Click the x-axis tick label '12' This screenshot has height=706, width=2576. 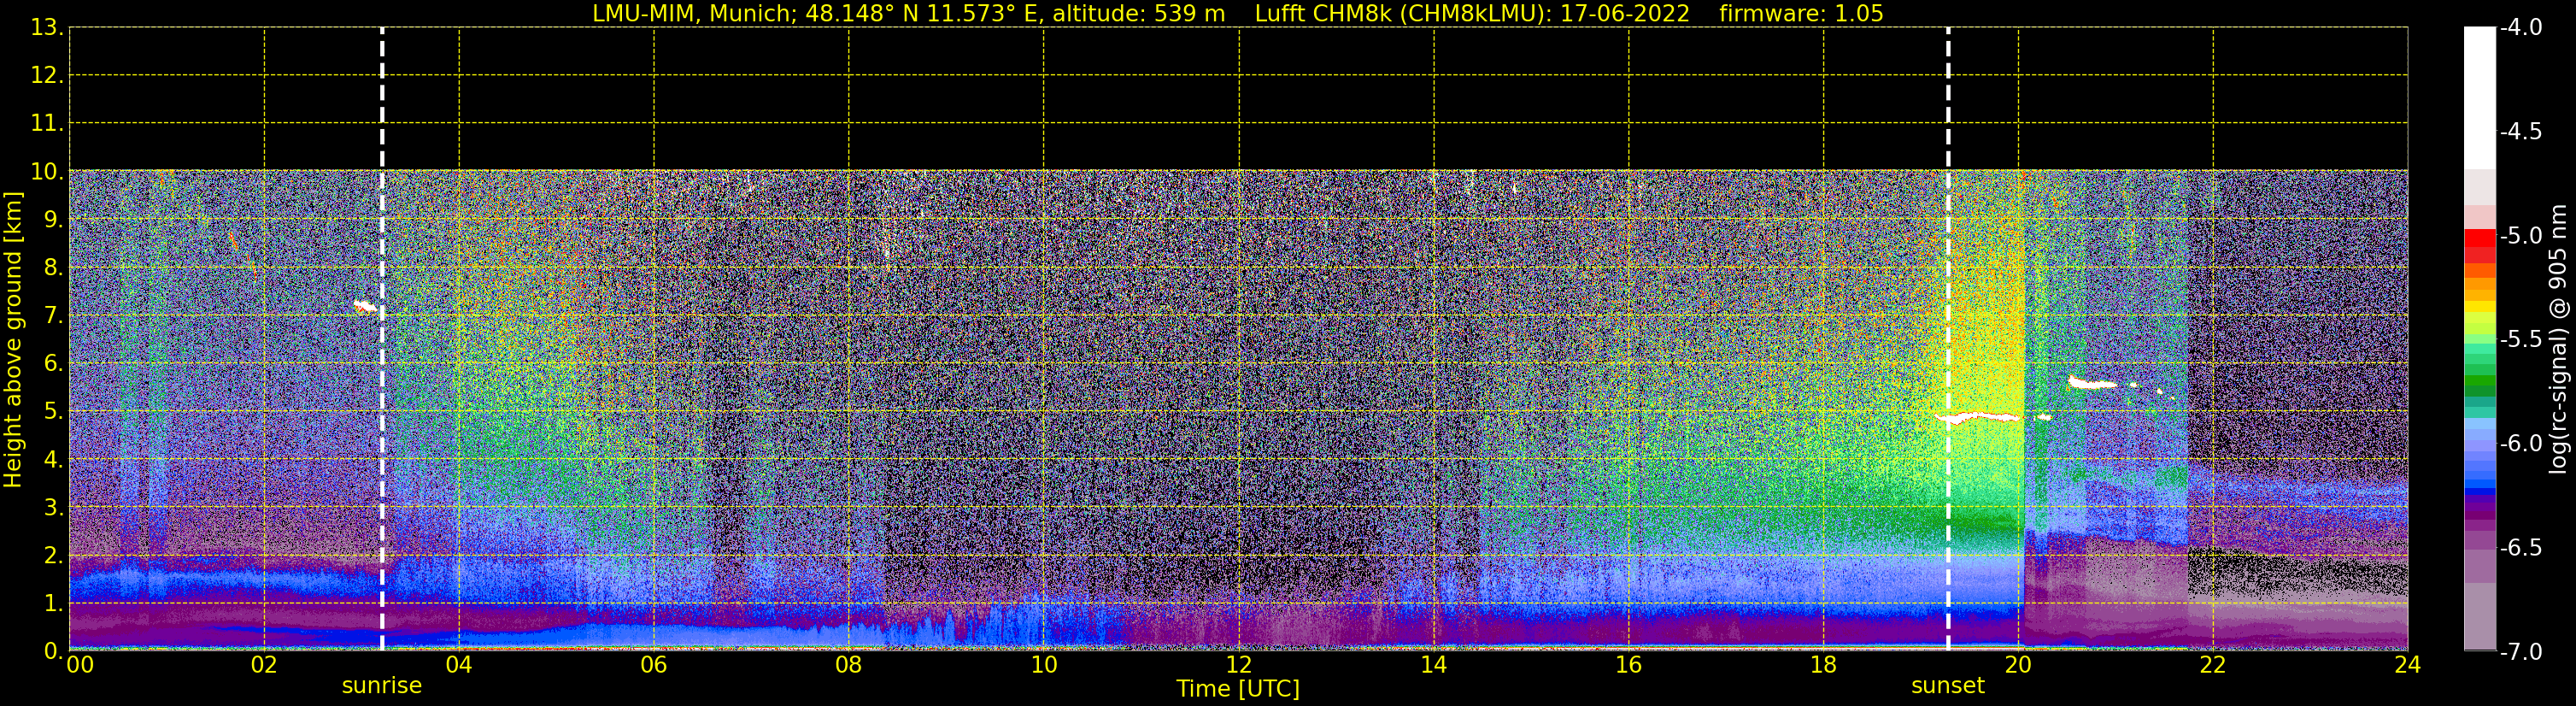[1239, 664]
